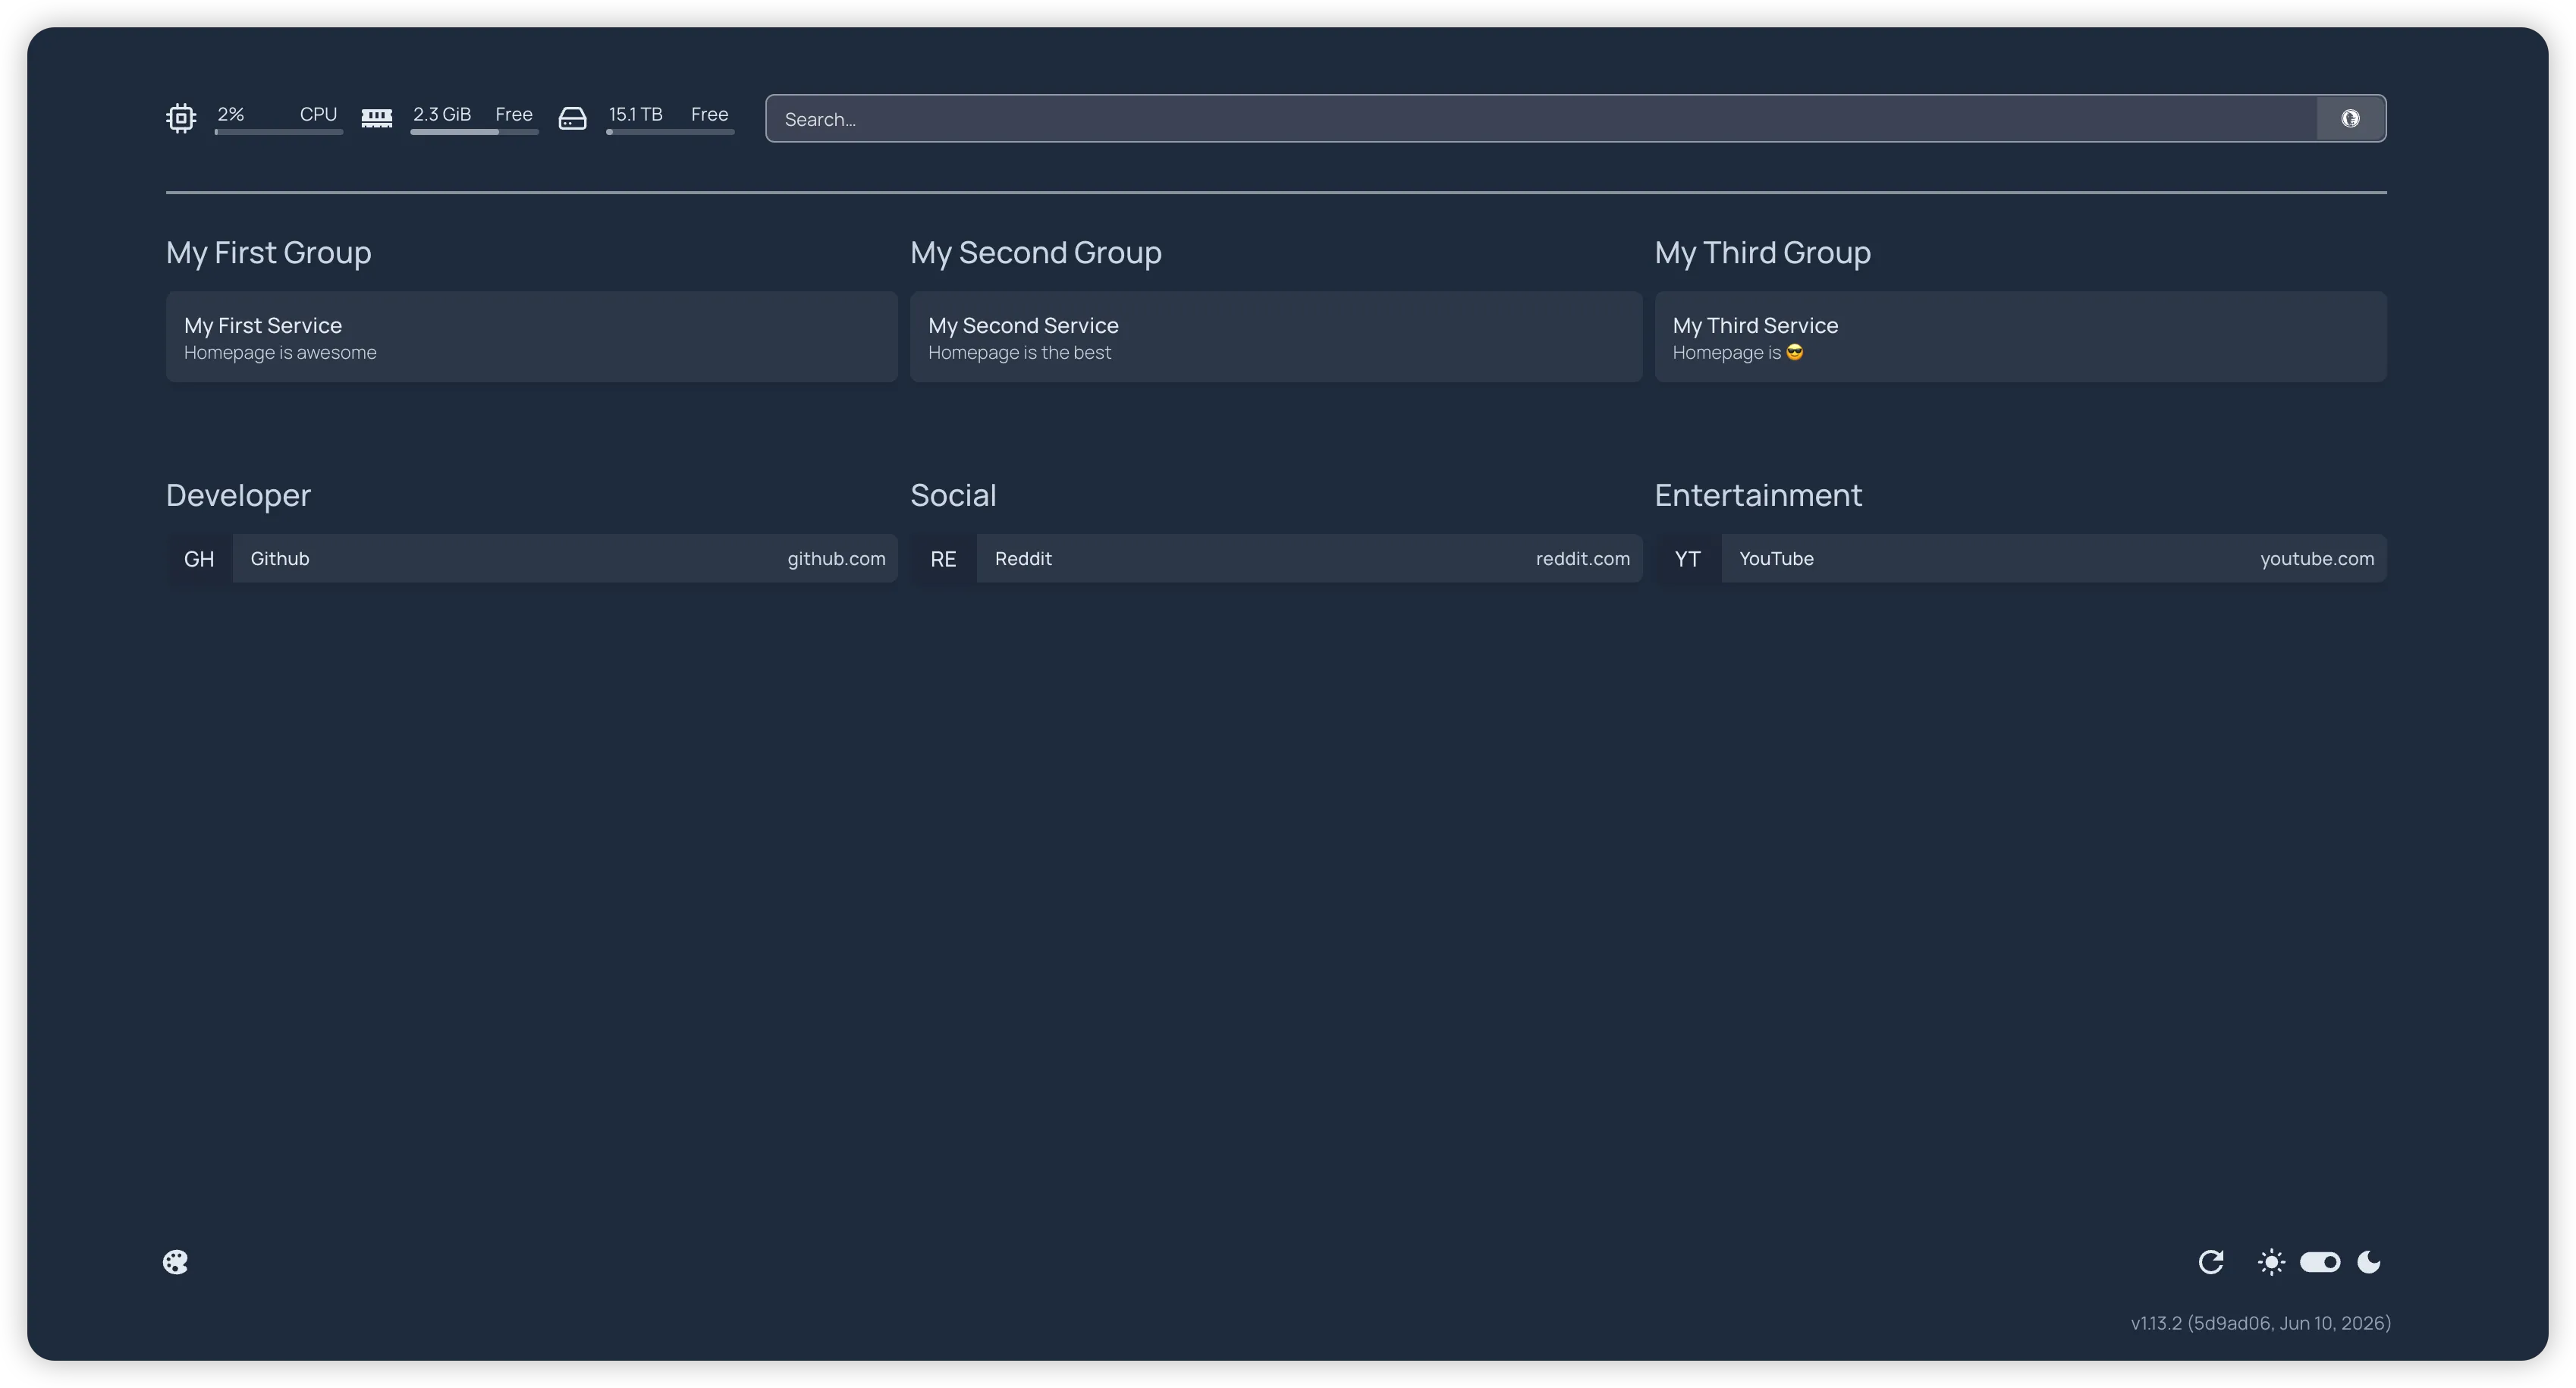The image size is (2576, 1388).
Task: Open My Second Service card
Action: [x=1276, y=337]
